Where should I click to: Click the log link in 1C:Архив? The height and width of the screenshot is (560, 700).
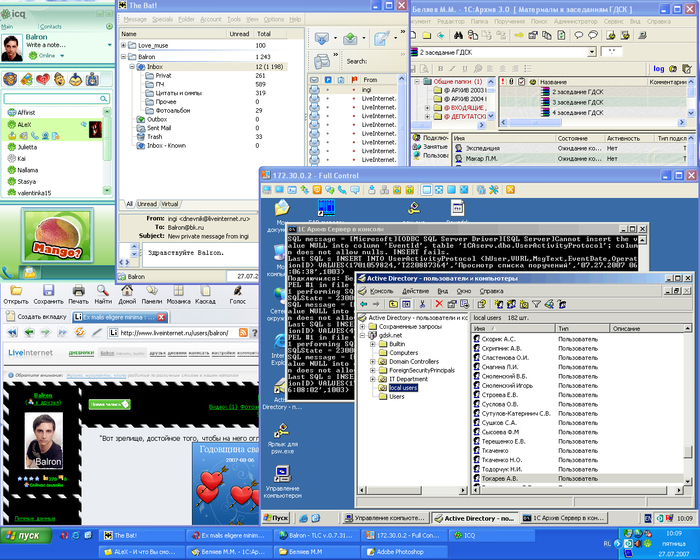(x=658, y=68)
